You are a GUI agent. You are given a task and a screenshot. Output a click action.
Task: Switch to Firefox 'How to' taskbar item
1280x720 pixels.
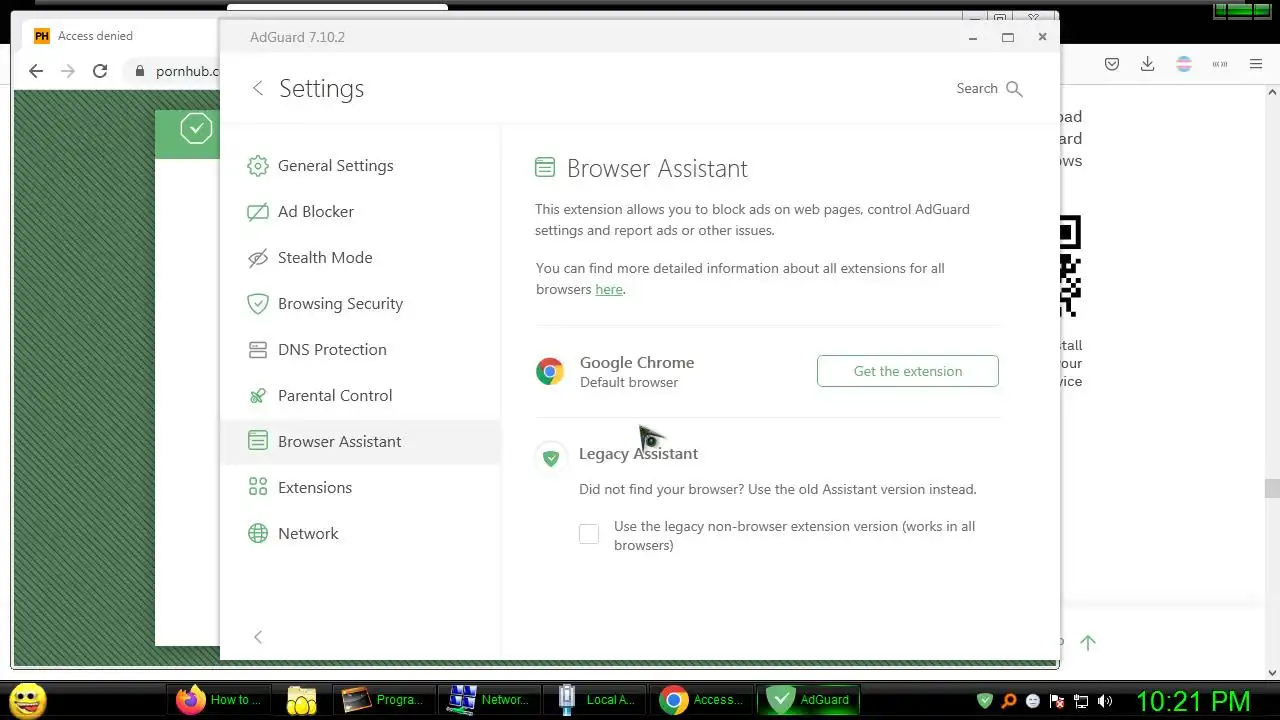tap(220, 700)
